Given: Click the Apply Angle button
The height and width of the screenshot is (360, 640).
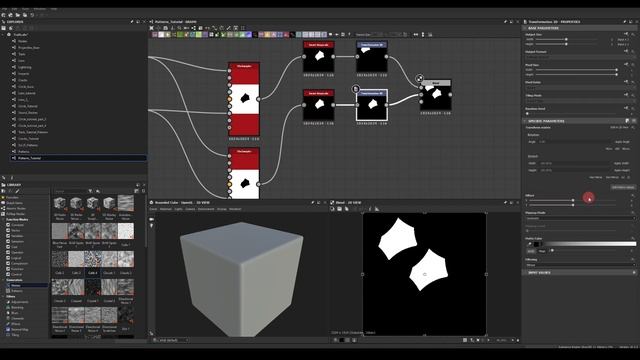Looking at the screenshot, I should 622,142.
